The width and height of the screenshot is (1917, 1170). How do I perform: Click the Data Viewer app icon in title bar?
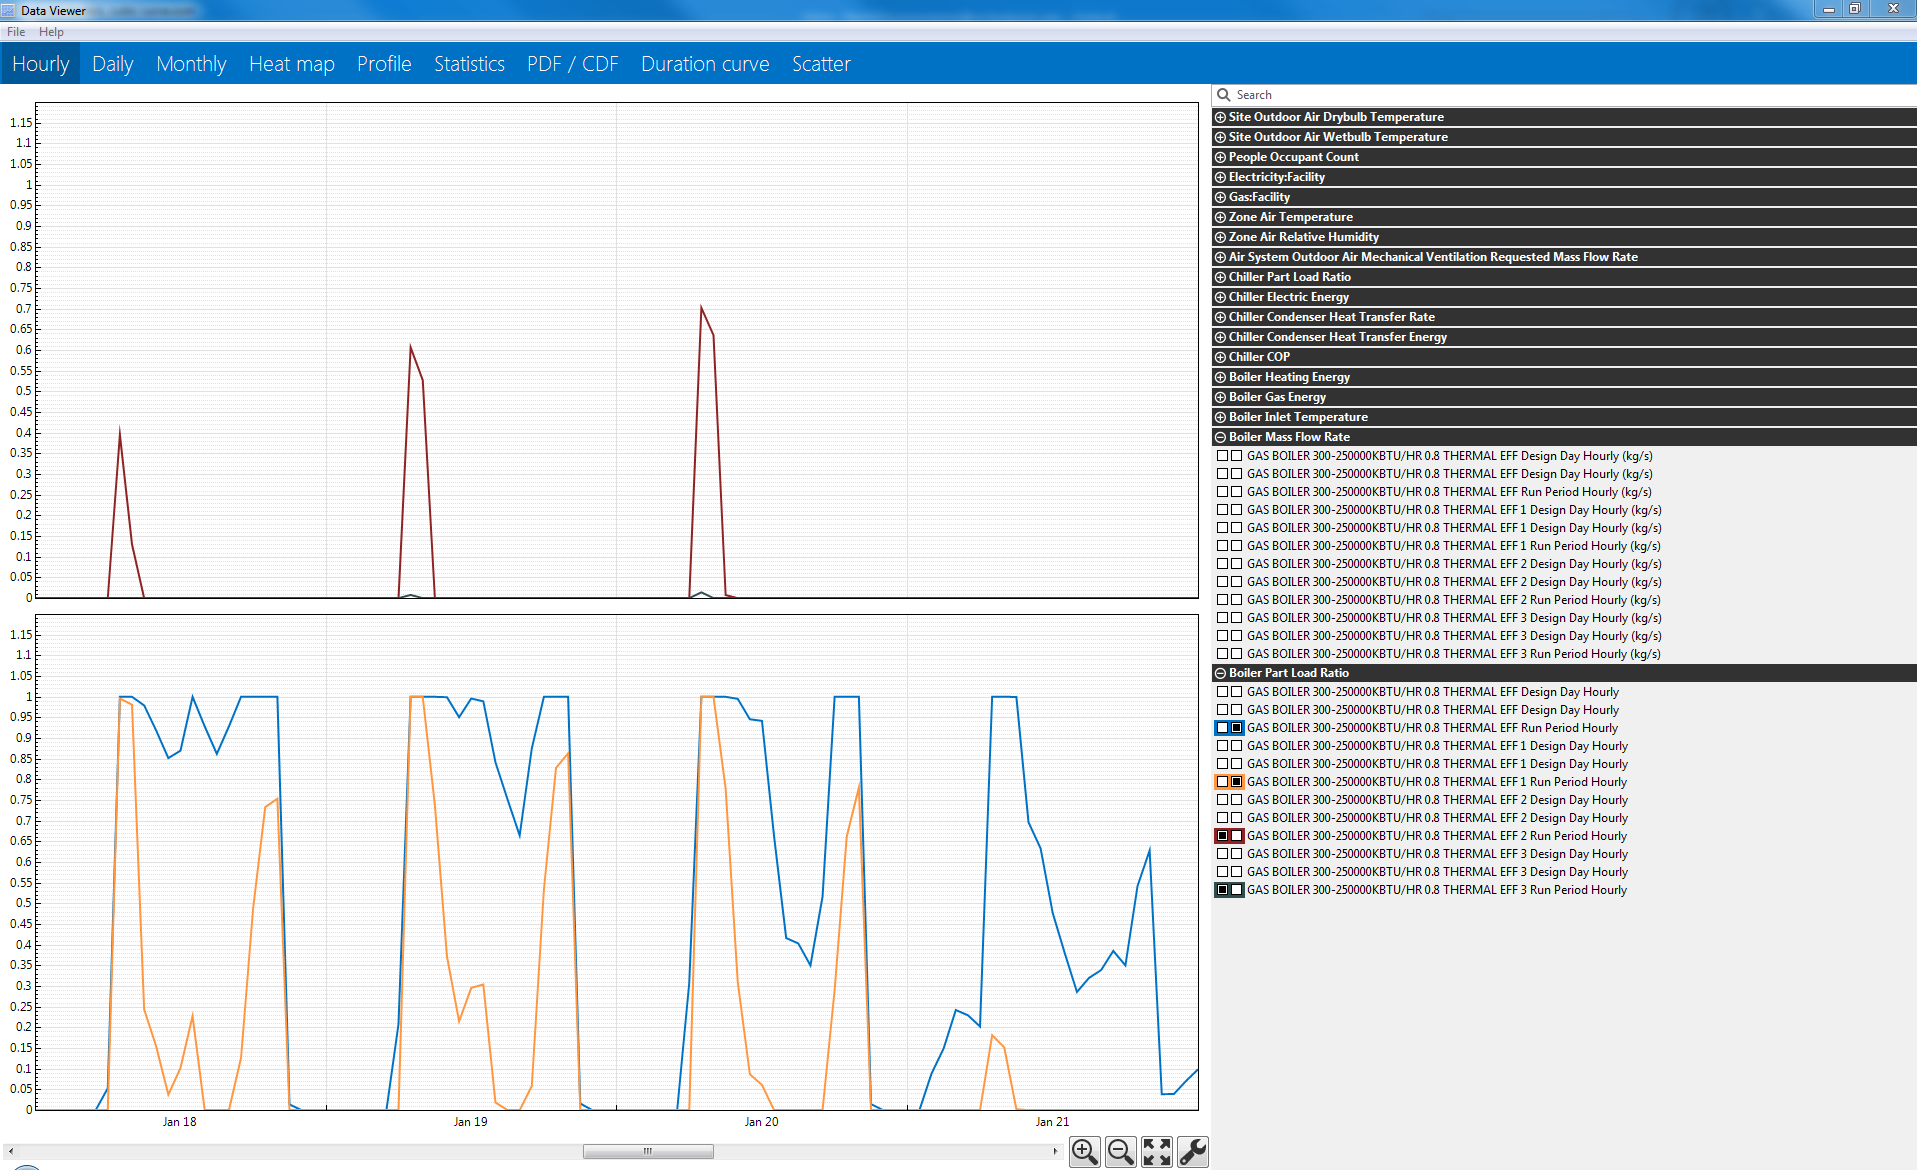pos(8,10)
